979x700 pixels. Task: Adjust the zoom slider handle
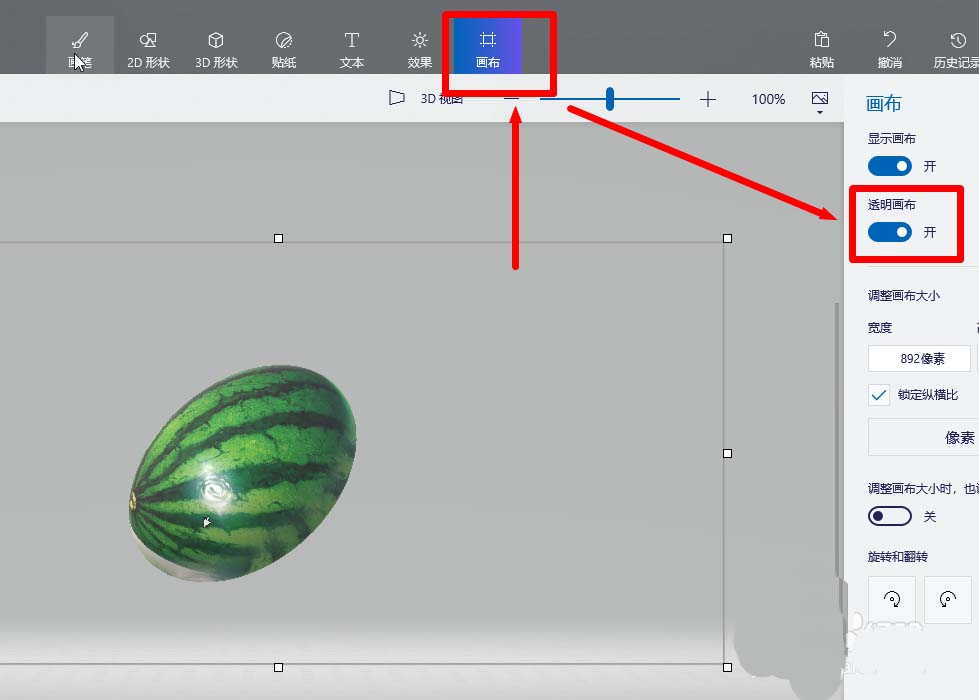pyautogui.click(x=610, y=99)
